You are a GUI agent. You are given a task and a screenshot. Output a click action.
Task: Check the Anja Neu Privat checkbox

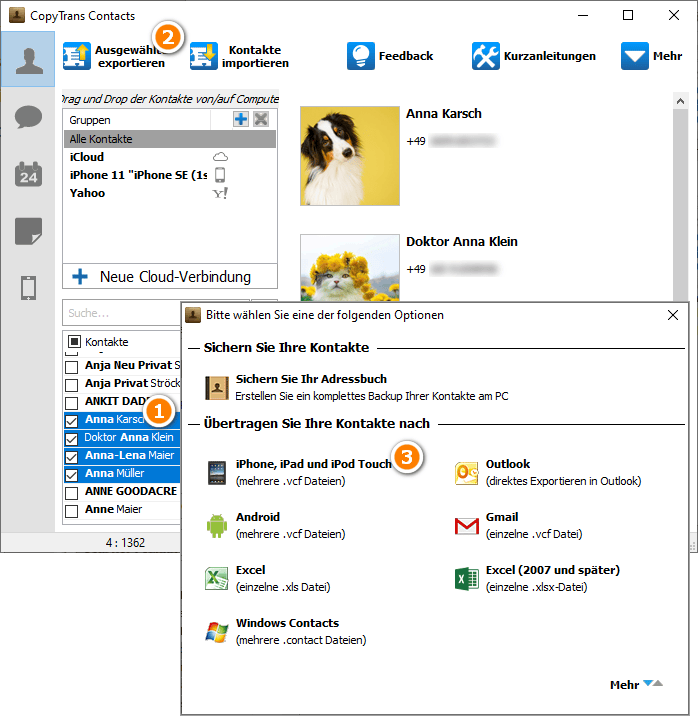pyautogui.click(x=71, y=367)
